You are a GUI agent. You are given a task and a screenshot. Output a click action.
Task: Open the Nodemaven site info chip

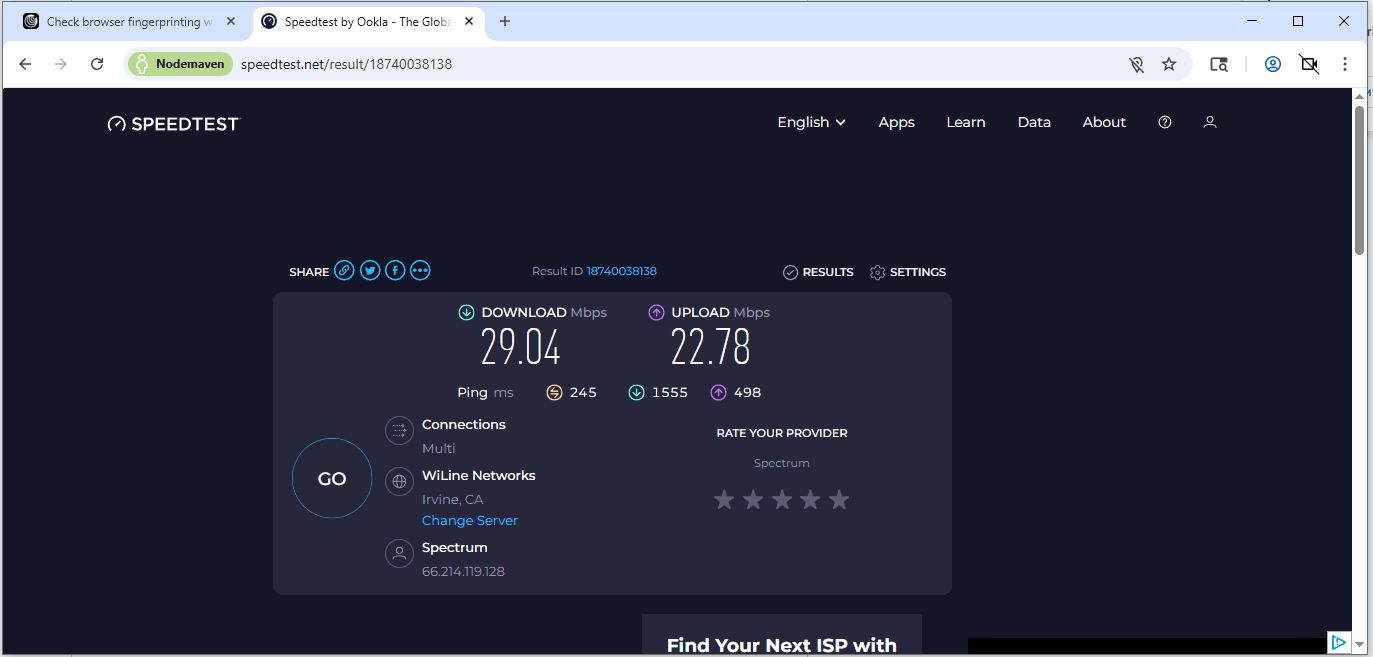point(180,64)
